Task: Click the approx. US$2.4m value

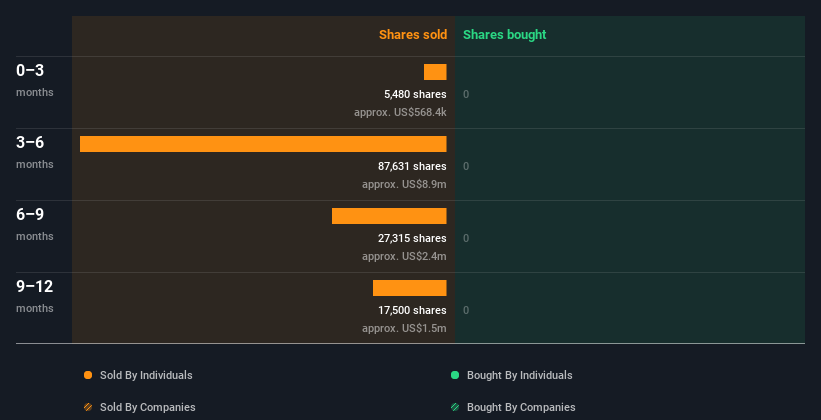Action: [404, 256]
